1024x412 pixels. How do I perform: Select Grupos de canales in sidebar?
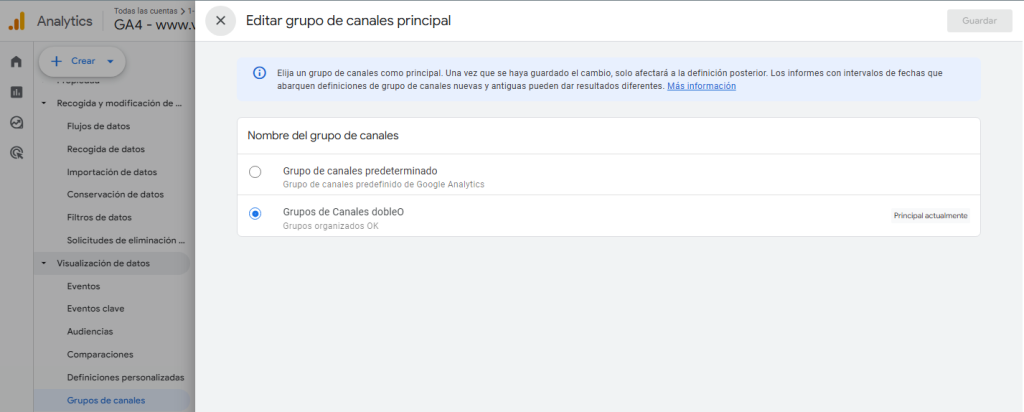(105, 400)
